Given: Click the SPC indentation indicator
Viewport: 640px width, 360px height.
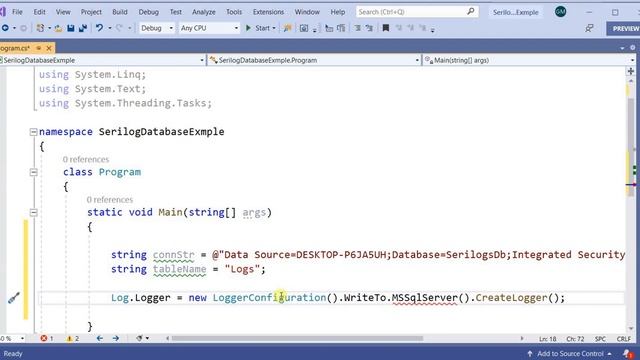Looking at the screenshot, I should (600, 339).
